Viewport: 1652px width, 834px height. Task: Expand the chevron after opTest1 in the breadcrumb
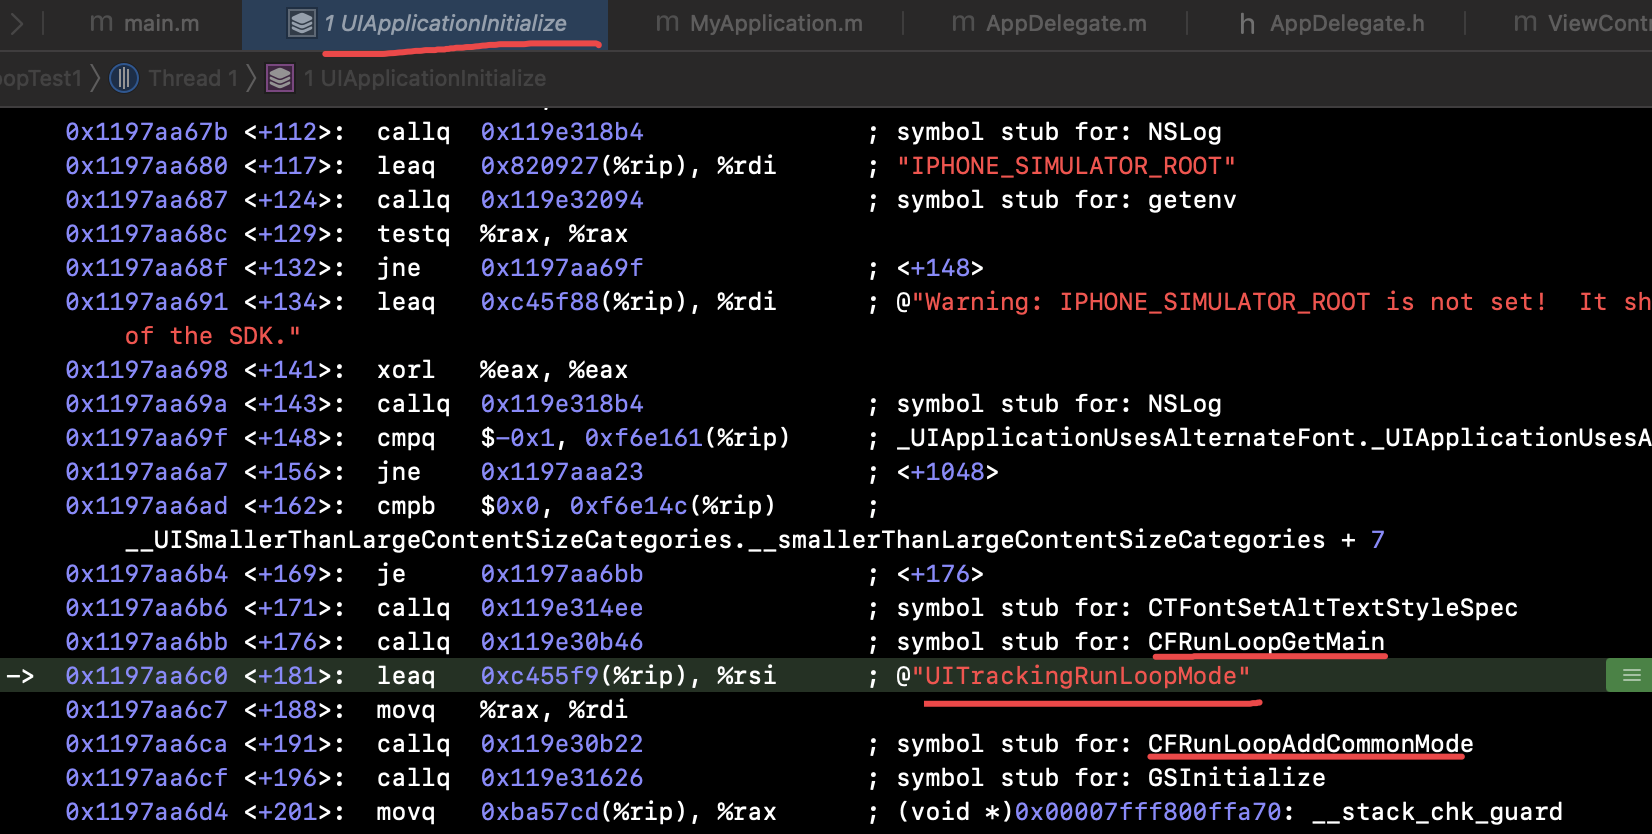click(x=95, y=78)
